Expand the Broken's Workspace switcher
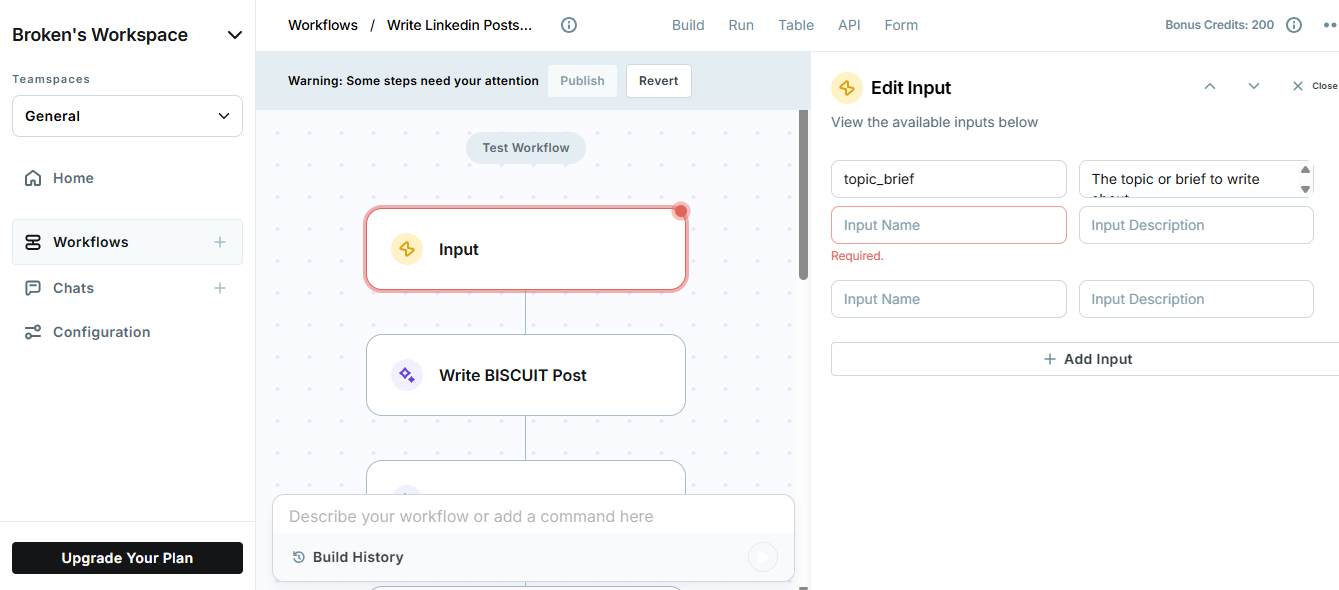 [235, 35]
